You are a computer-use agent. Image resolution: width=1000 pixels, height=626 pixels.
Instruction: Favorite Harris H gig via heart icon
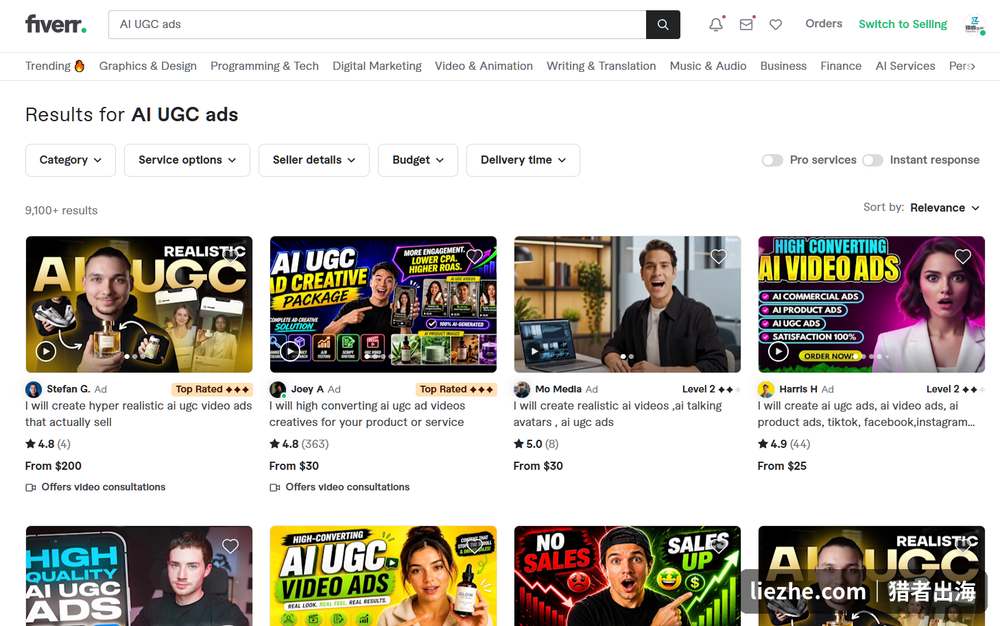tap(962, 256)
